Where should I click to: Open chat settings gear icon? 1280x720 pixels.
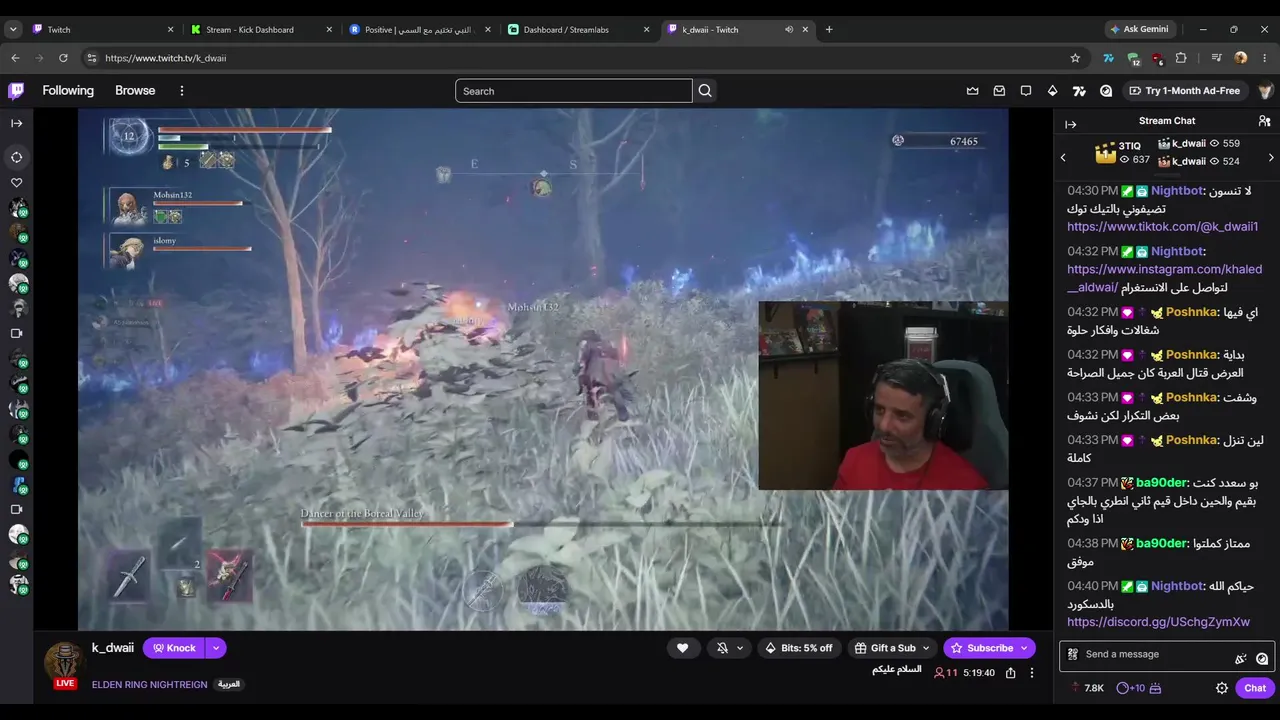pyautogui.click(x=1221, y=688)
